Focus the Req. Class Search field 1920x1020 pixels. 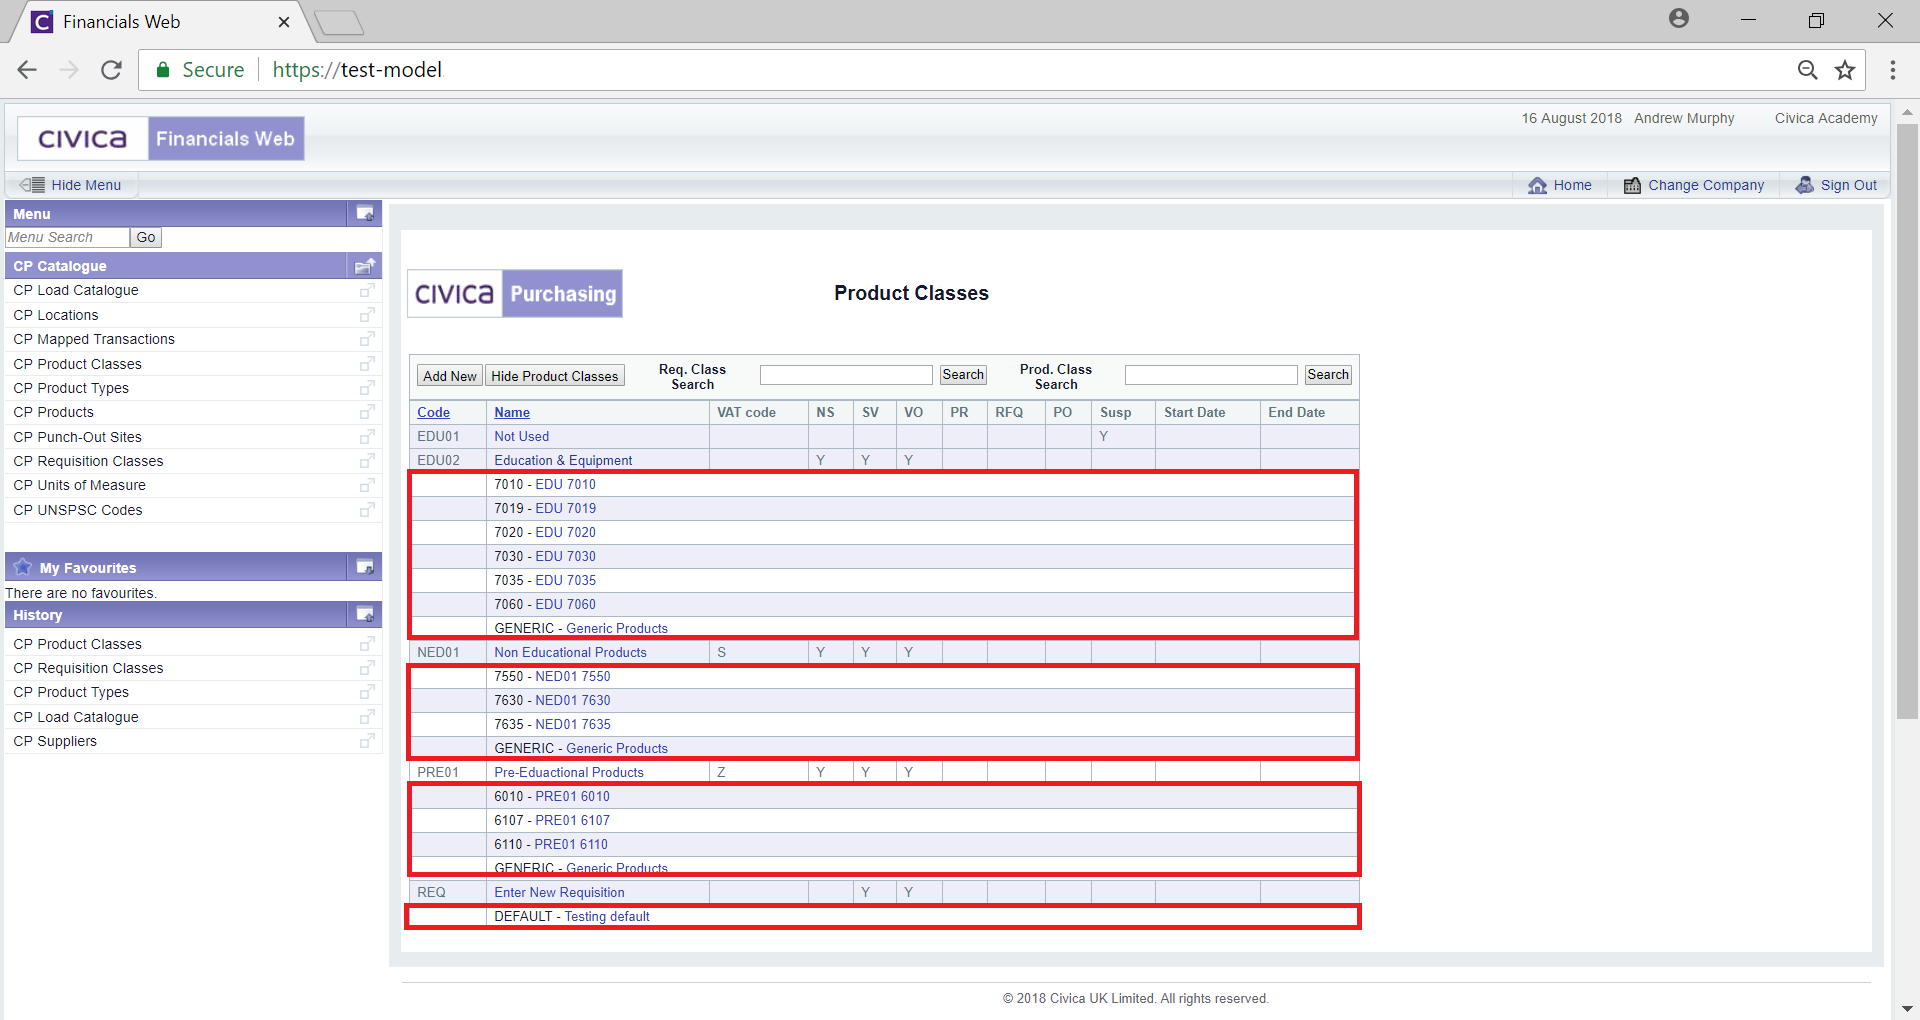click(846, 375)
